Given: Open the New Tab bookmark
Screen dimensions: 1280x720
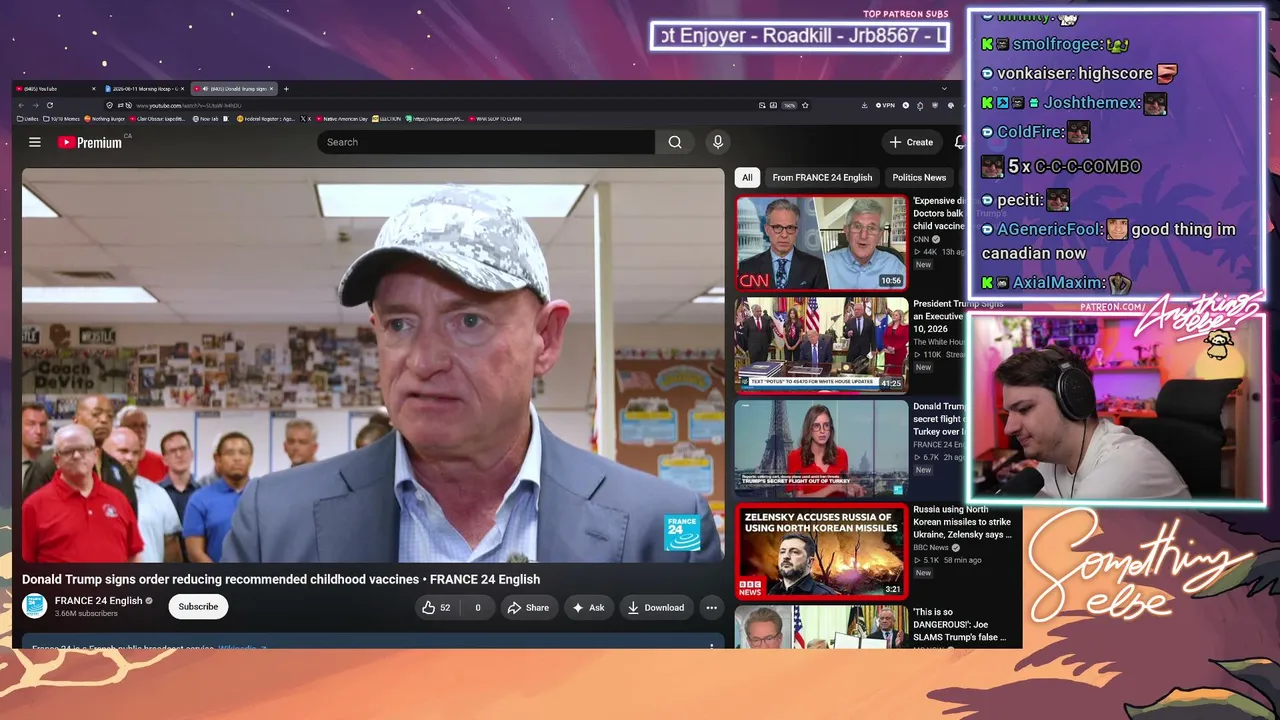Looking at the screenshot, I should [x=206, y=119].
